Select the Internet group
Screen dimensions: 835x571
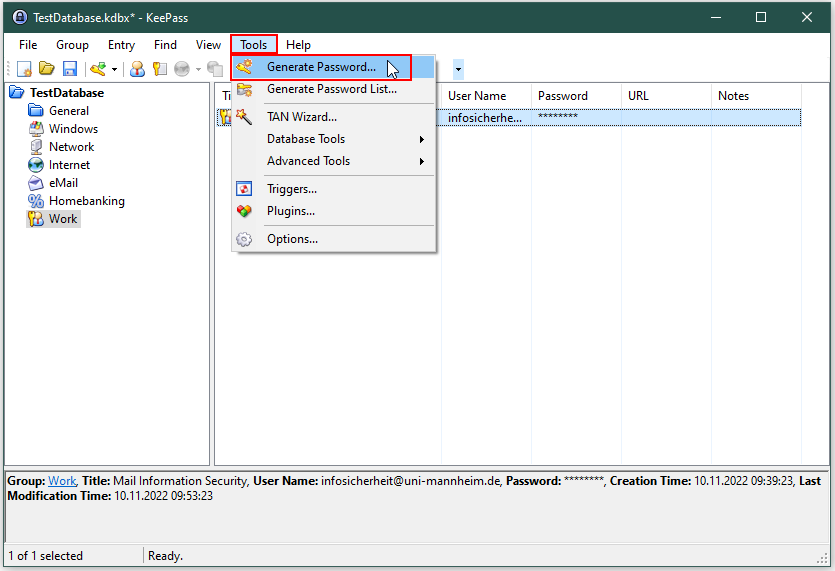69,165
